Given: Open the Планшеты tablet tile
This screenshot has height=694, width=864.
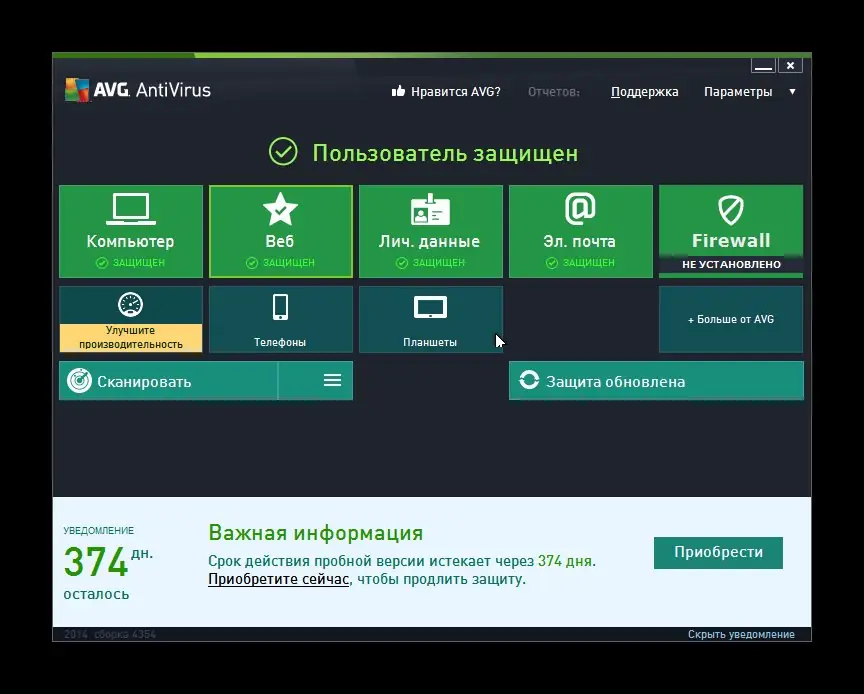Looking at the screenshot, I should click(x=430, y=319).
